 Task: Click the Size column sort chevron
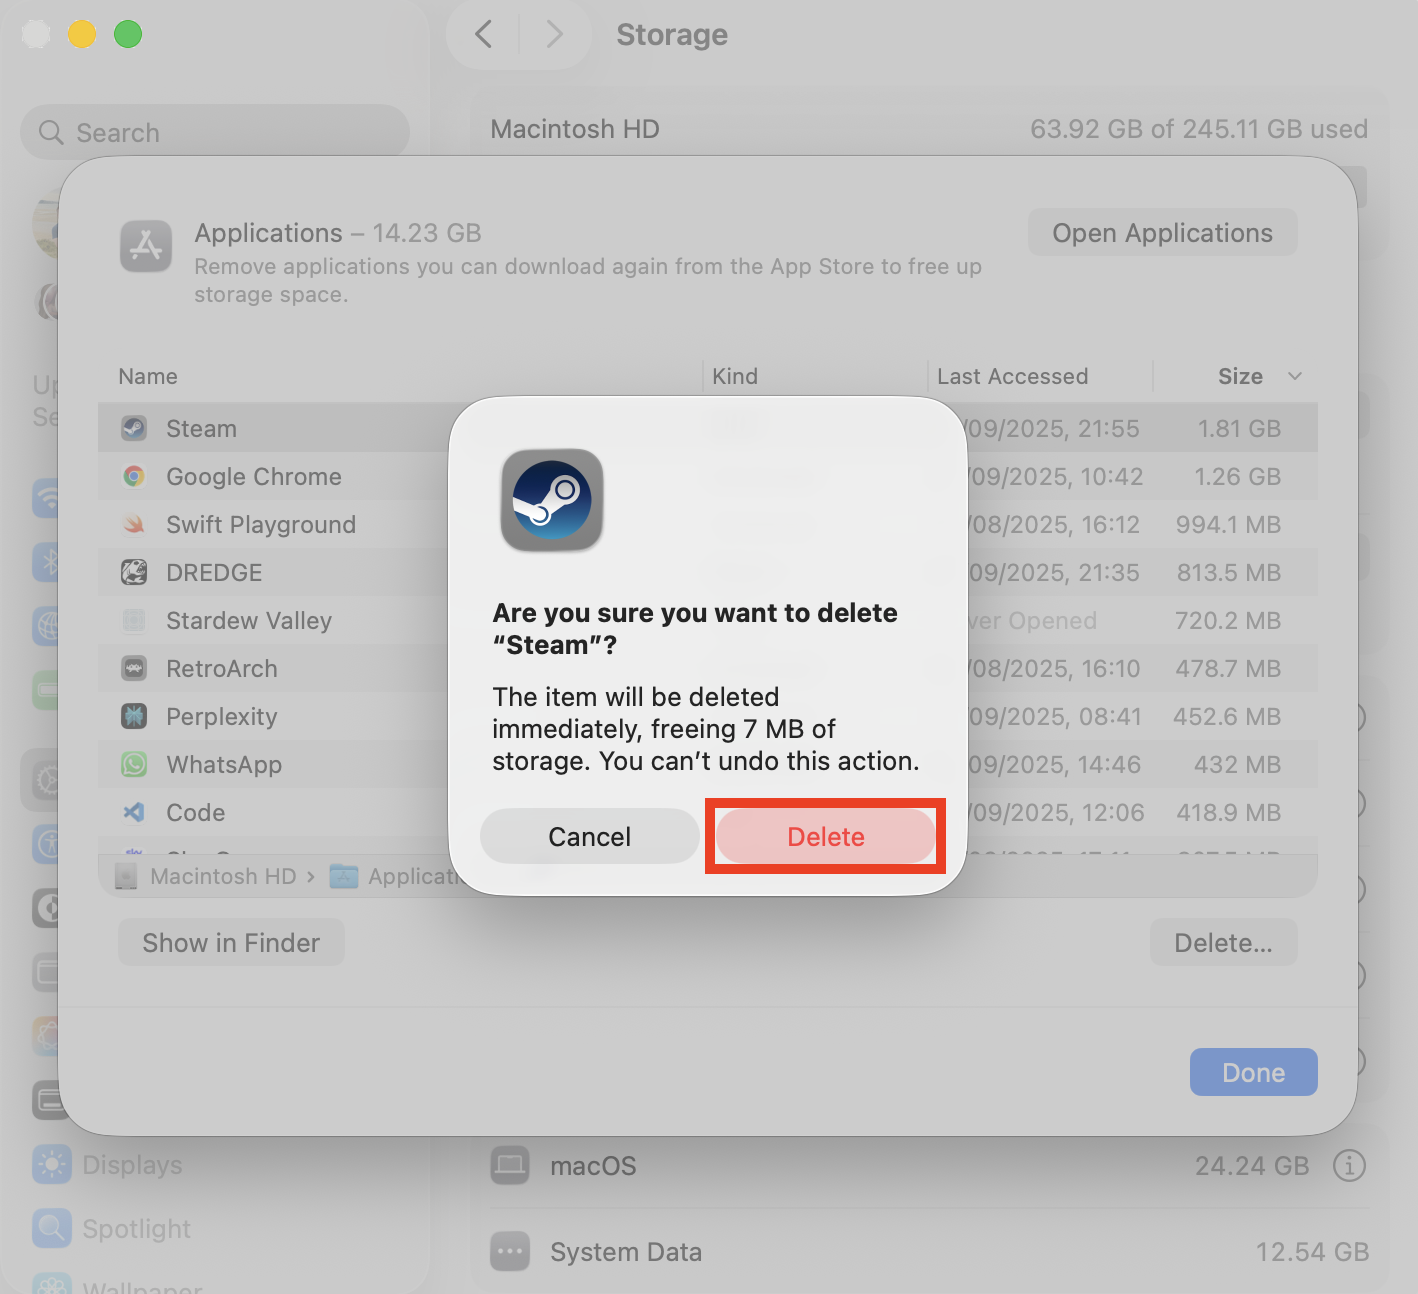1295,376
